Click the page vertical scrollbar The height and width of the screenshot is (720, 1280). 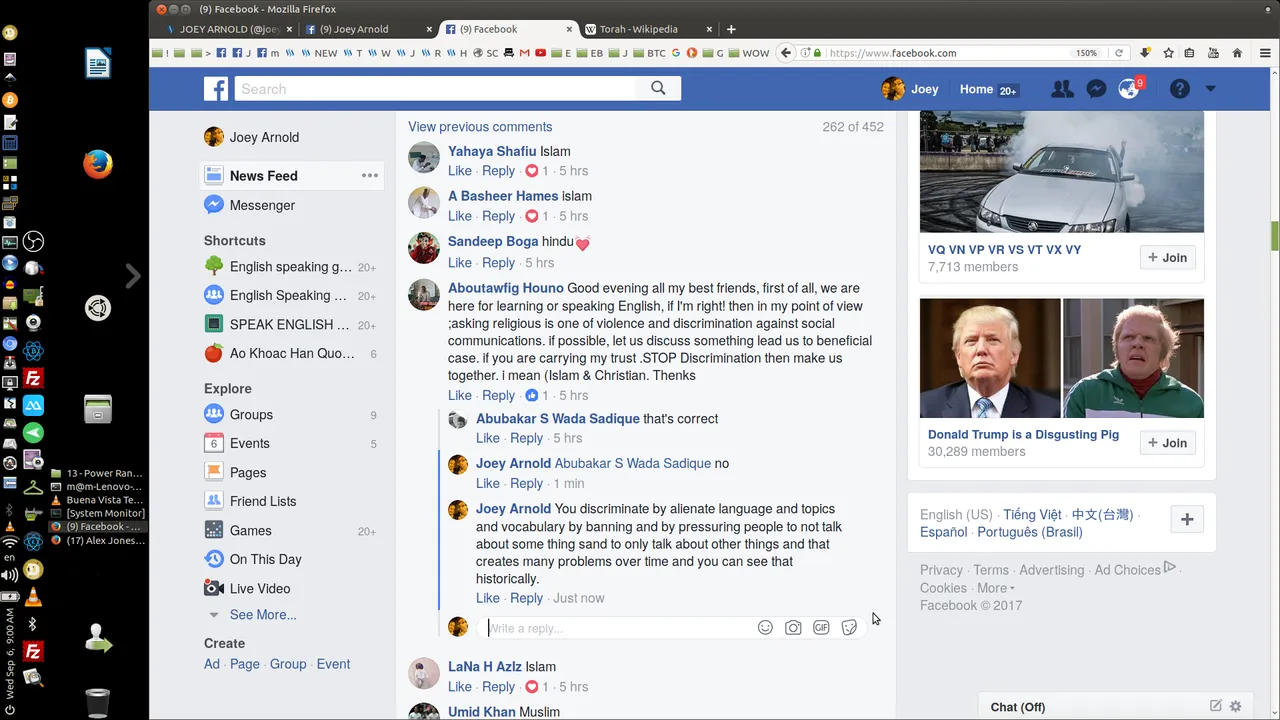pos(1274,237)
